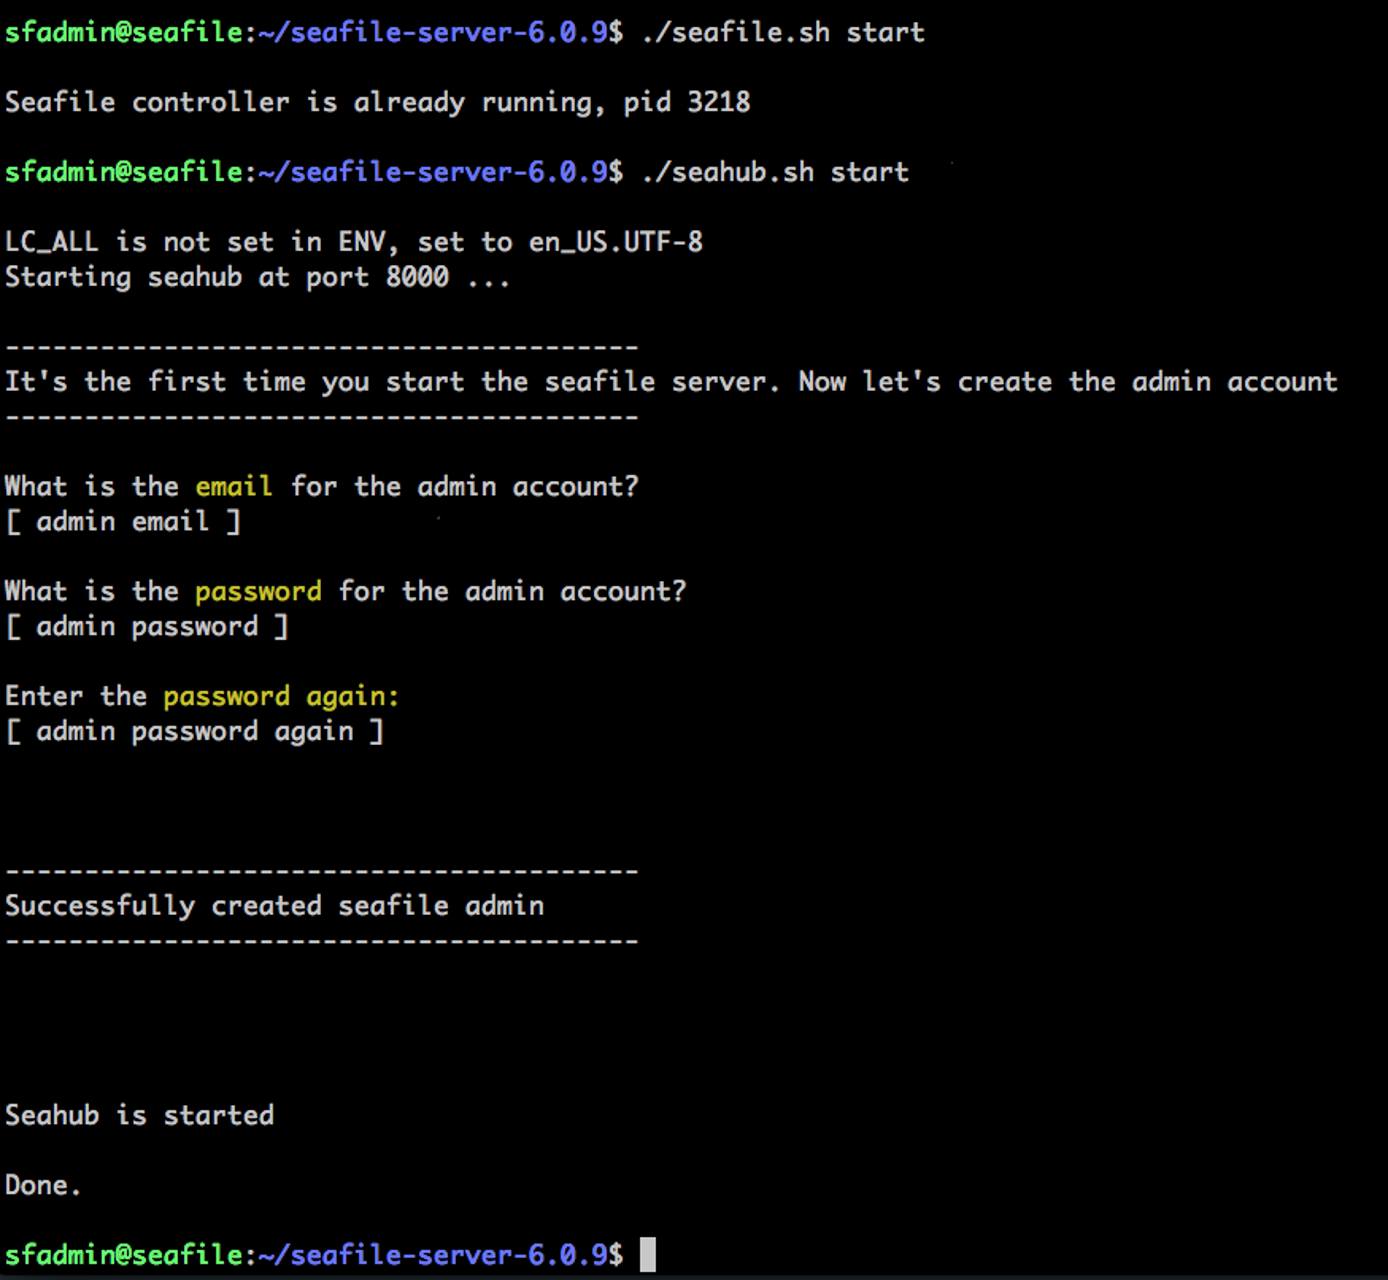Click the dashed line above "Successfully created"

click(x=321, y=871)
